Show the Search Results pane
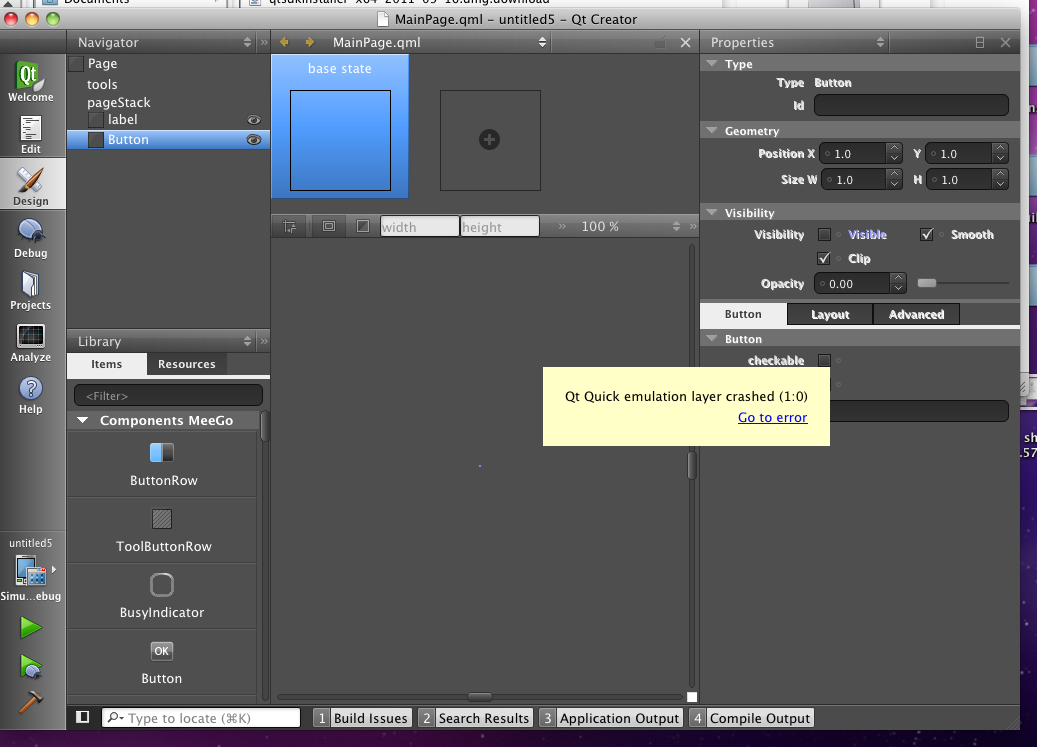1037x747 pixels. 476,718
